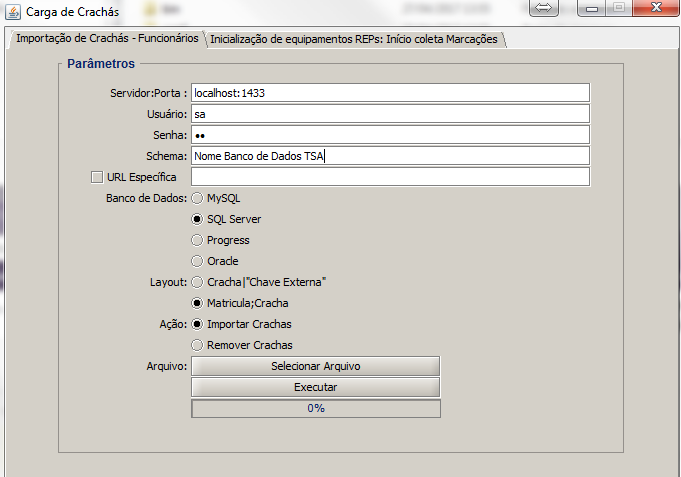This screenshot has width=681, height=477.
Task: Click the Parâmetros group title
Action: (101, 64)
